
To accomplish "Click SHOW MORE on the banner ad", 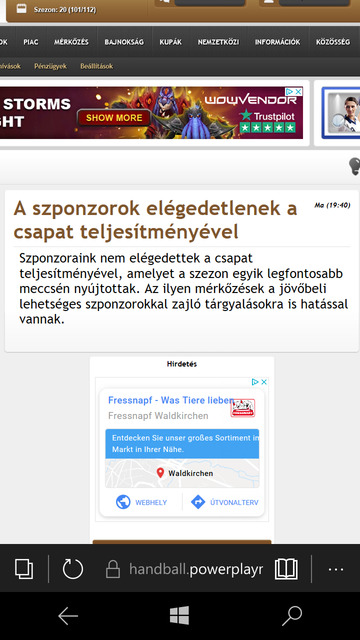I will [x=114, y=118].
